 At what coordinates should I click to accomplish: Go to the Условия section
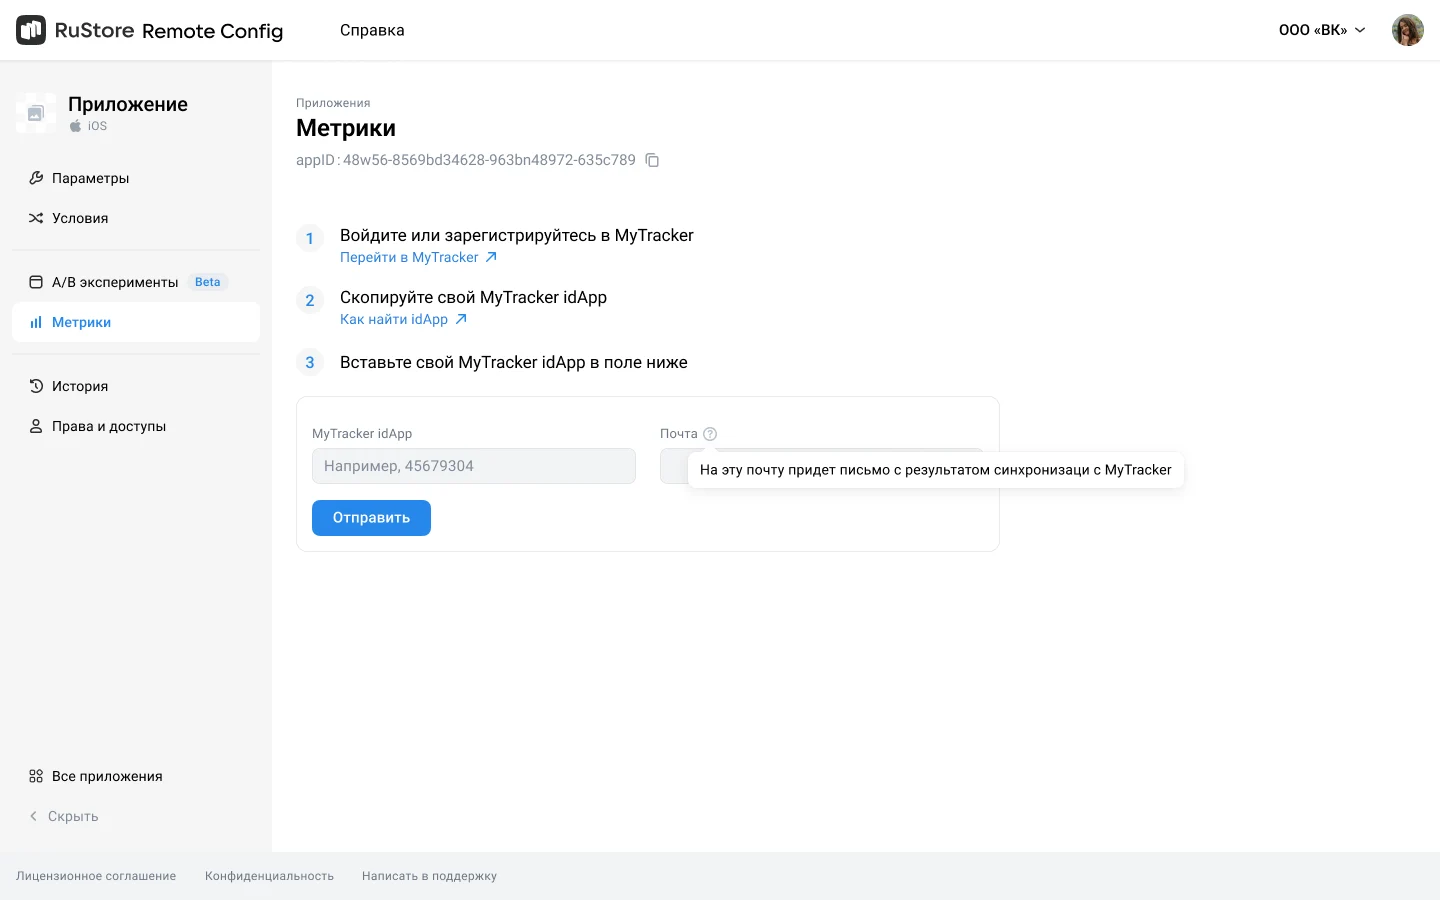(x=136, y=218)
